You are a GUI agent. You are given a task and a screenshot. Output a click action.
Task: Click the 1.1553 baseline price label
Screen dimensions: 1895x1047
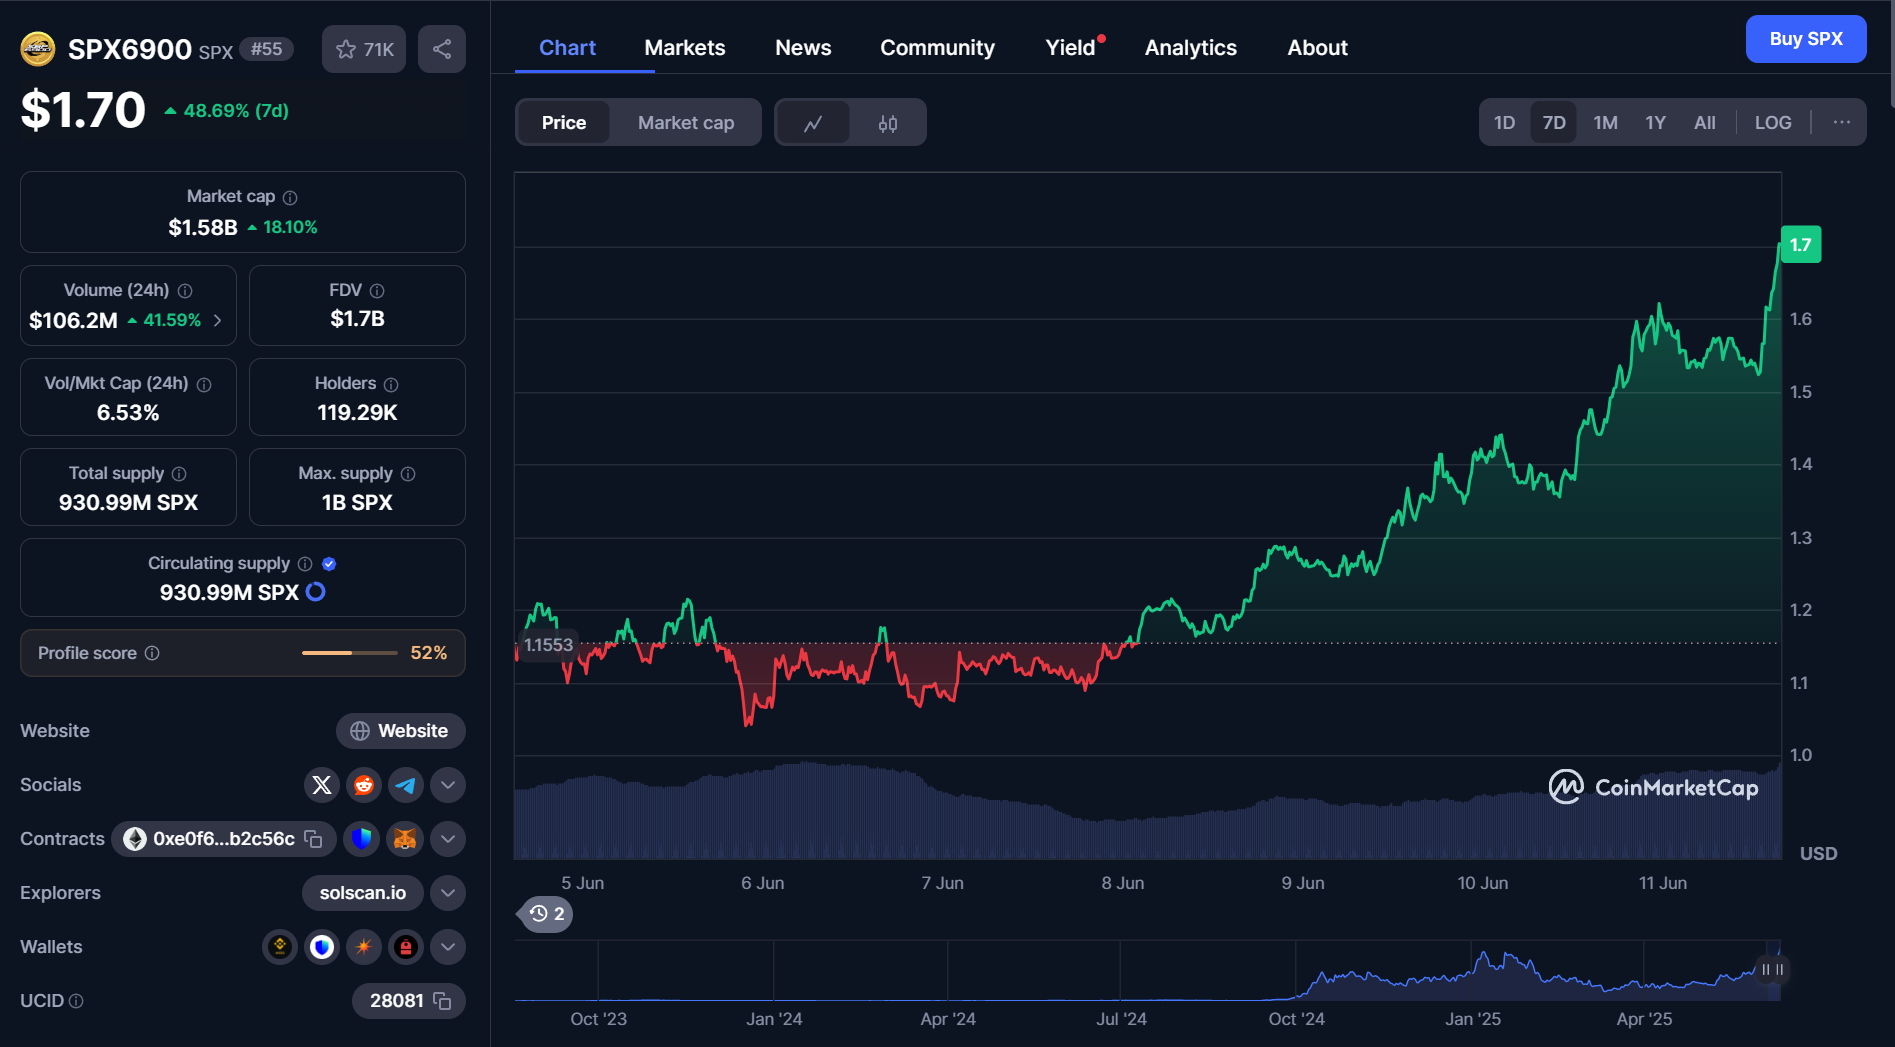[x=548, y=645]
